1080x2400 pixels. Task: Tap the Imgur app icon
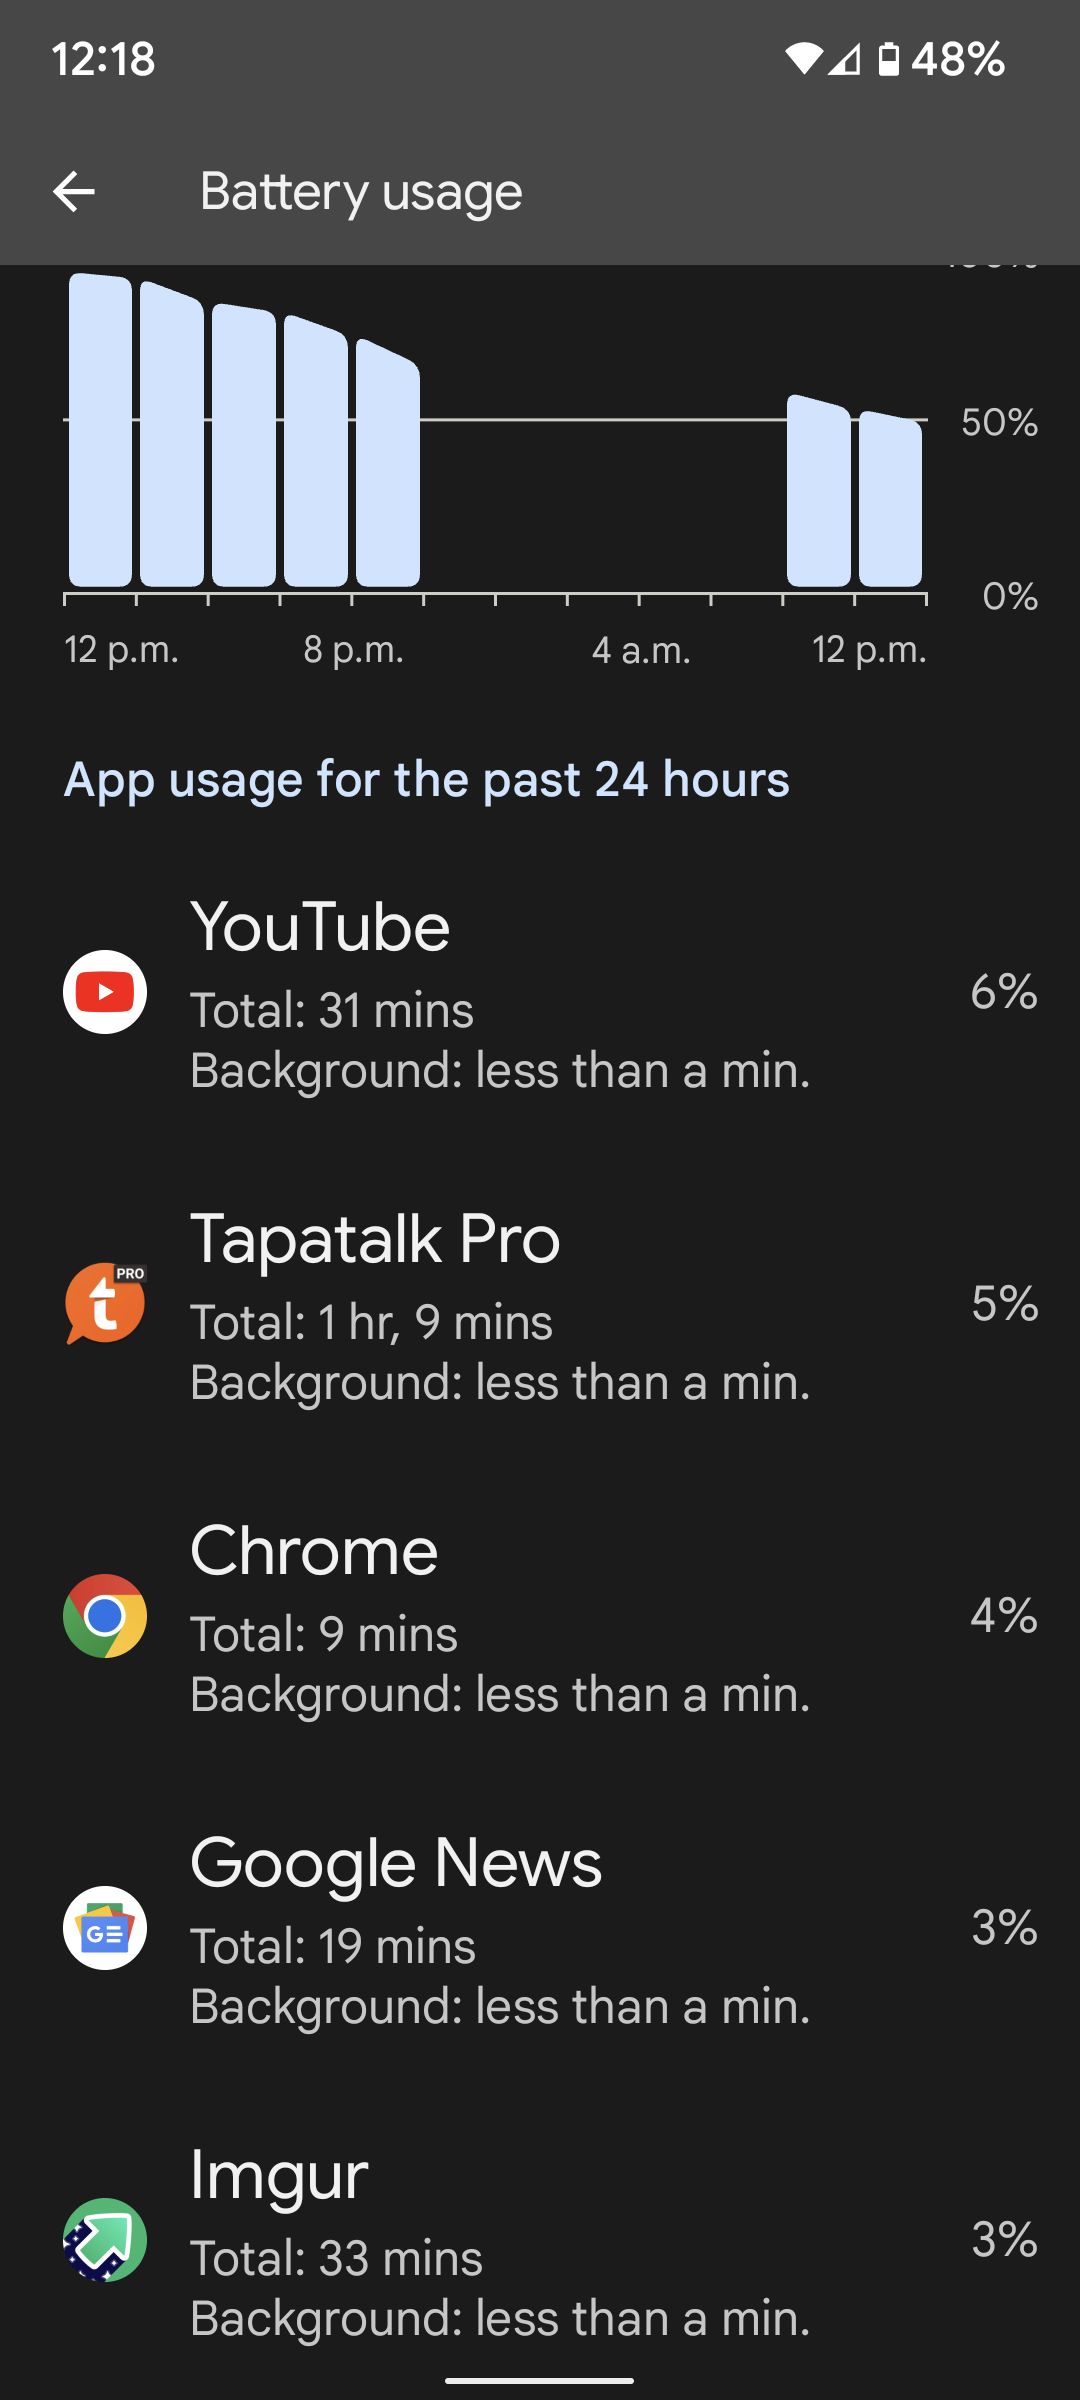105,2240
